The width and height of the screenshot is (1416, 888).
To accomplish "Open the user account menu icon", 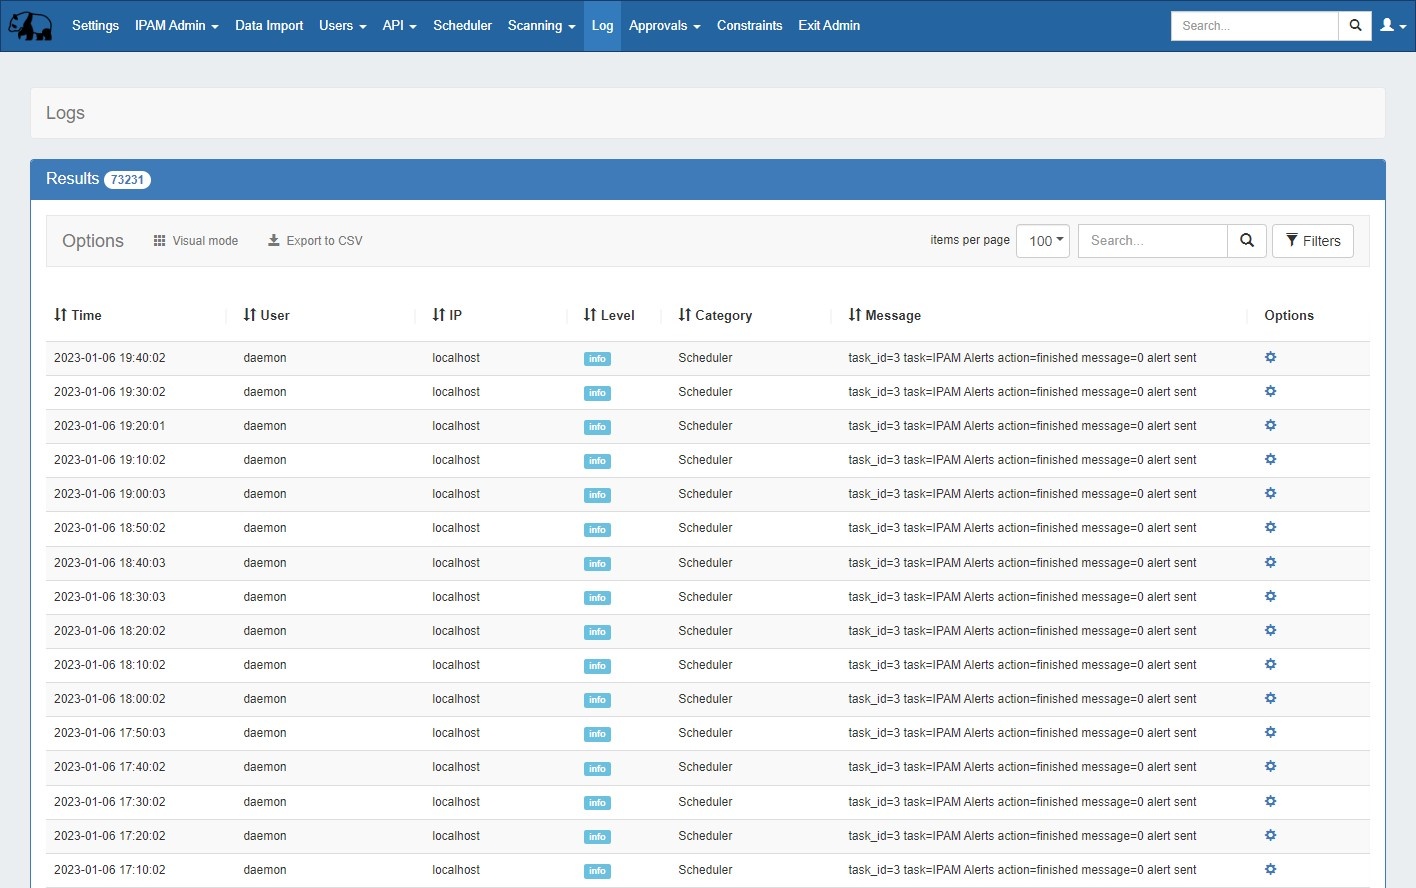I will pyautogui.click(x=1392, y=26).
